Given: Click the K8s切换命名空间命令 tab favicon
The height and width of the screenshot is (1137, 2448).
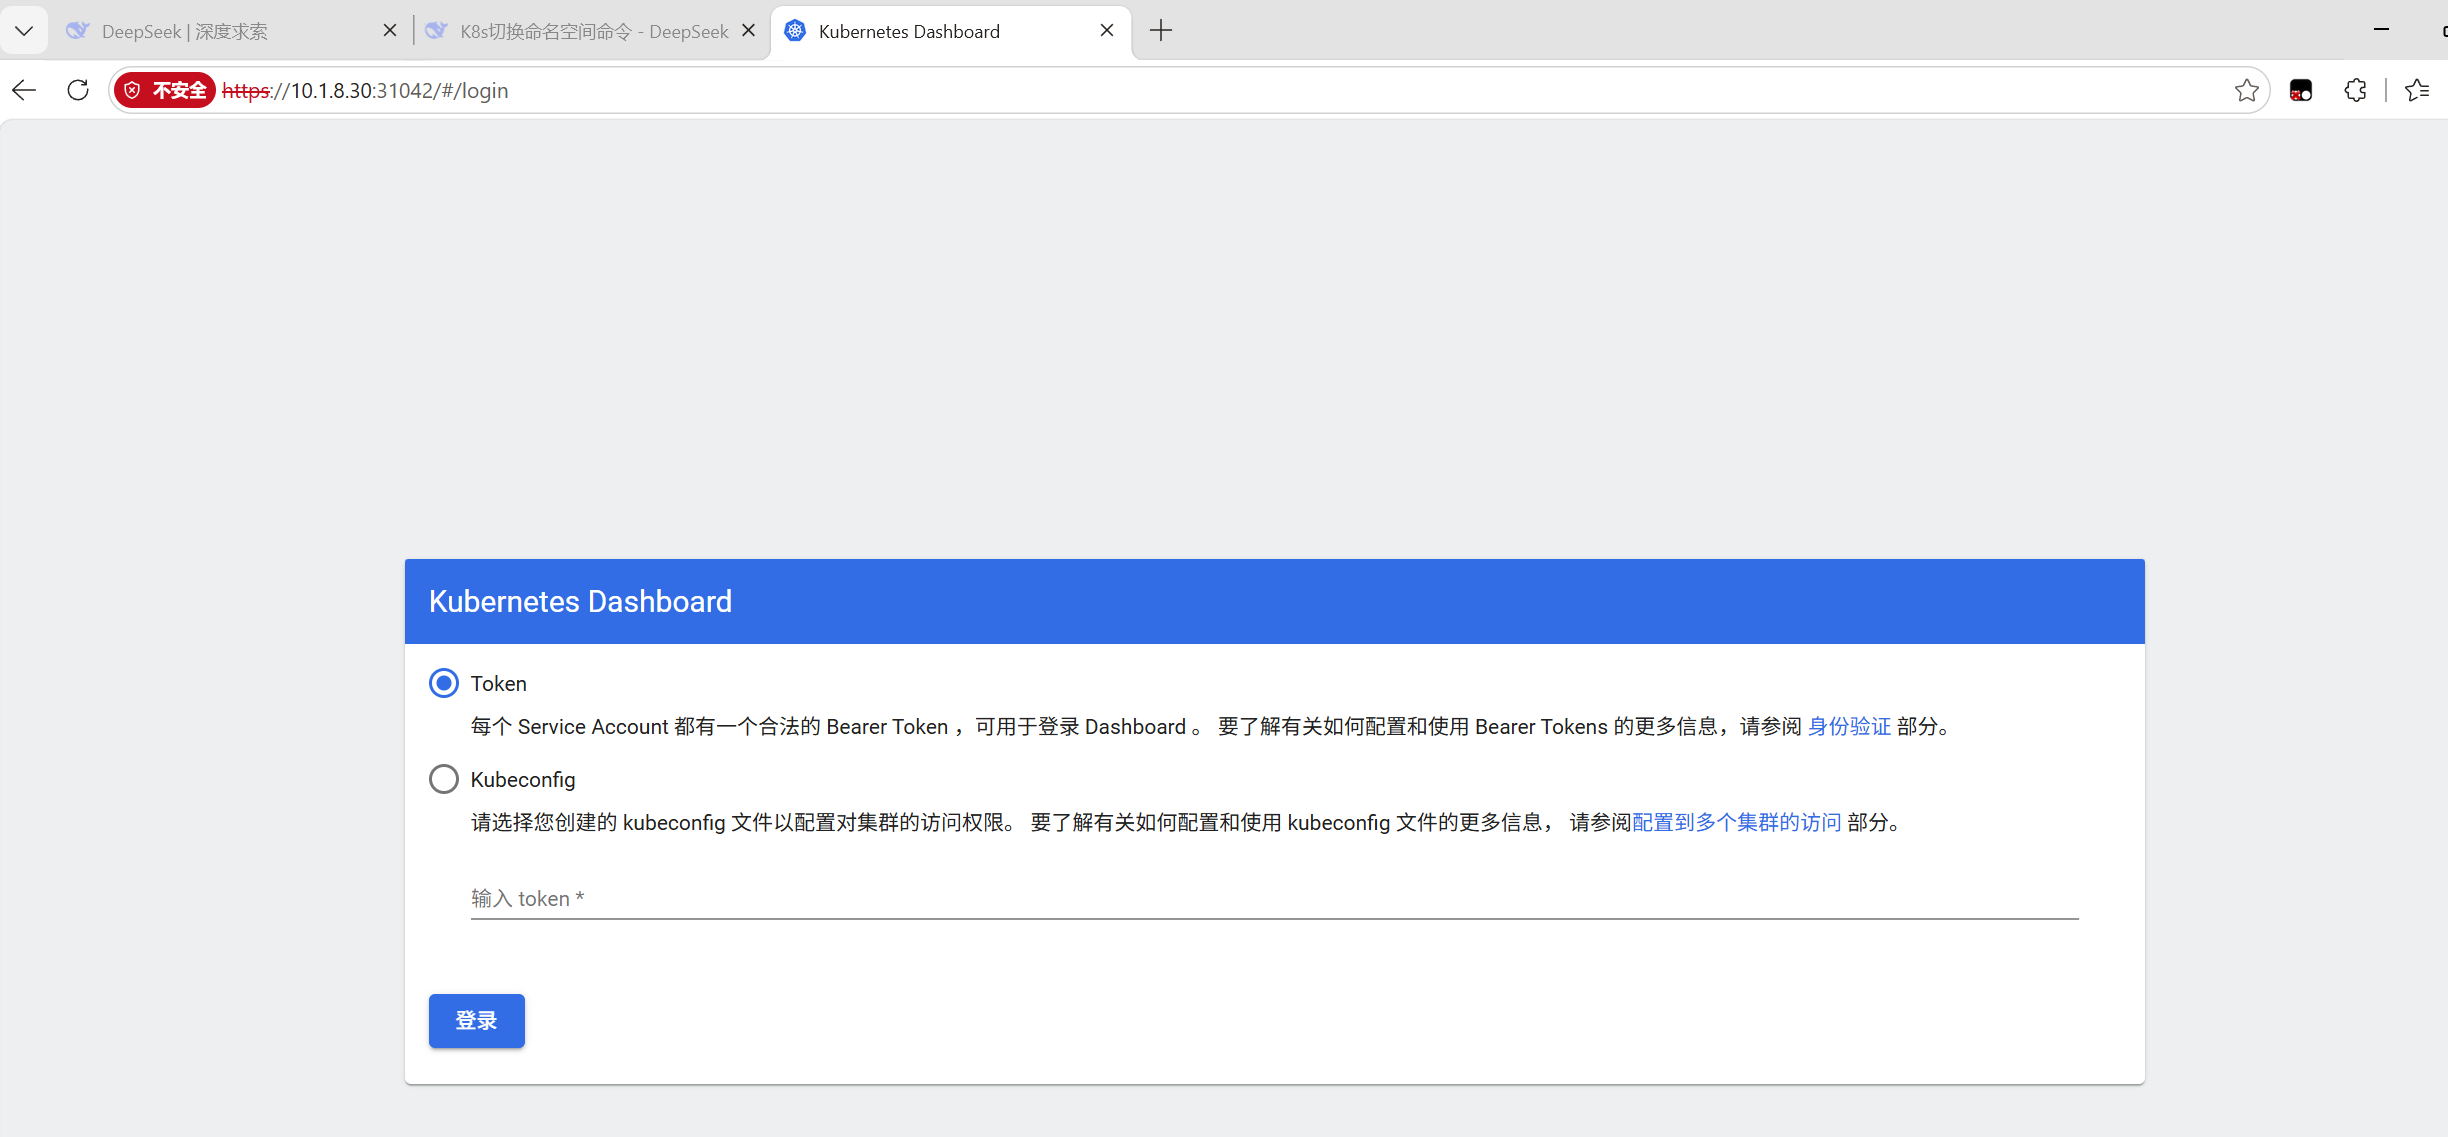Looking at the screenshot, I should pyautogui.click(x=436, y=31).
